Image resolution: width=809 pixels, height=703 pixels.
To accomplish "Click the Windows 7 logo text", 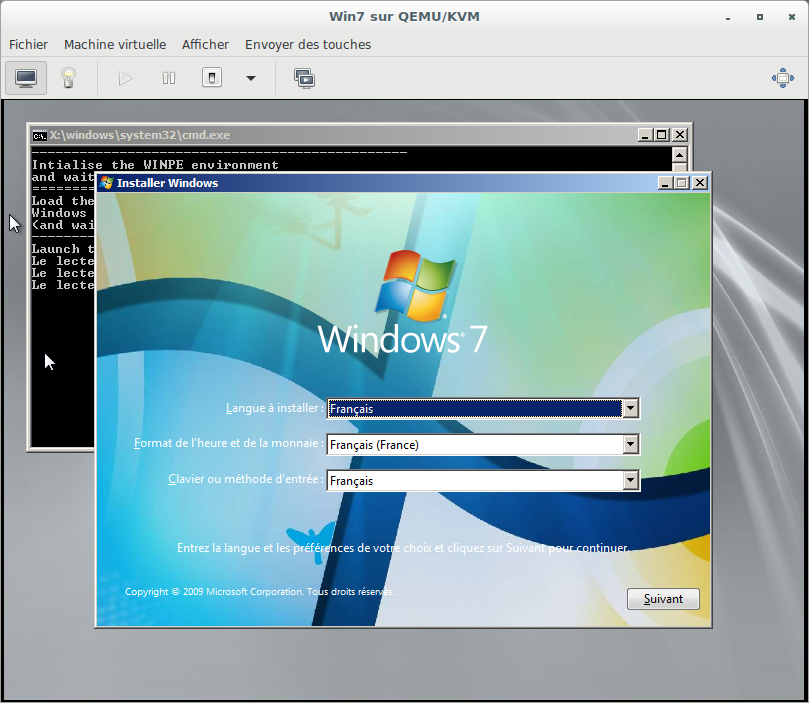I will pyautogui.click(x=402, y=339).
